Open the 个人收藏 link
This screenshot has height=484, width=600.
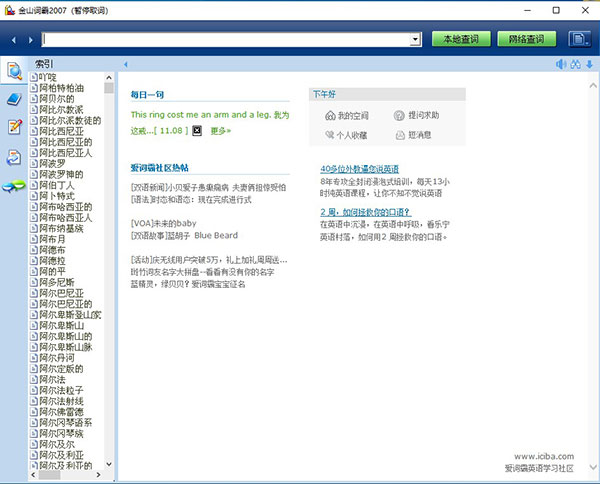(x=346, y=135)
